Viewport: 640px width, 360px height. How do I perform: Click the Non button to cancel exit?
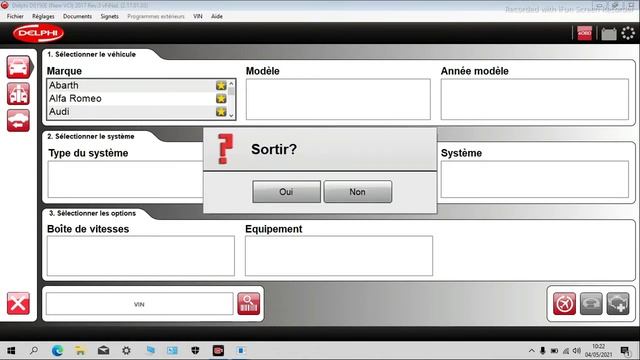pos(358,192)
